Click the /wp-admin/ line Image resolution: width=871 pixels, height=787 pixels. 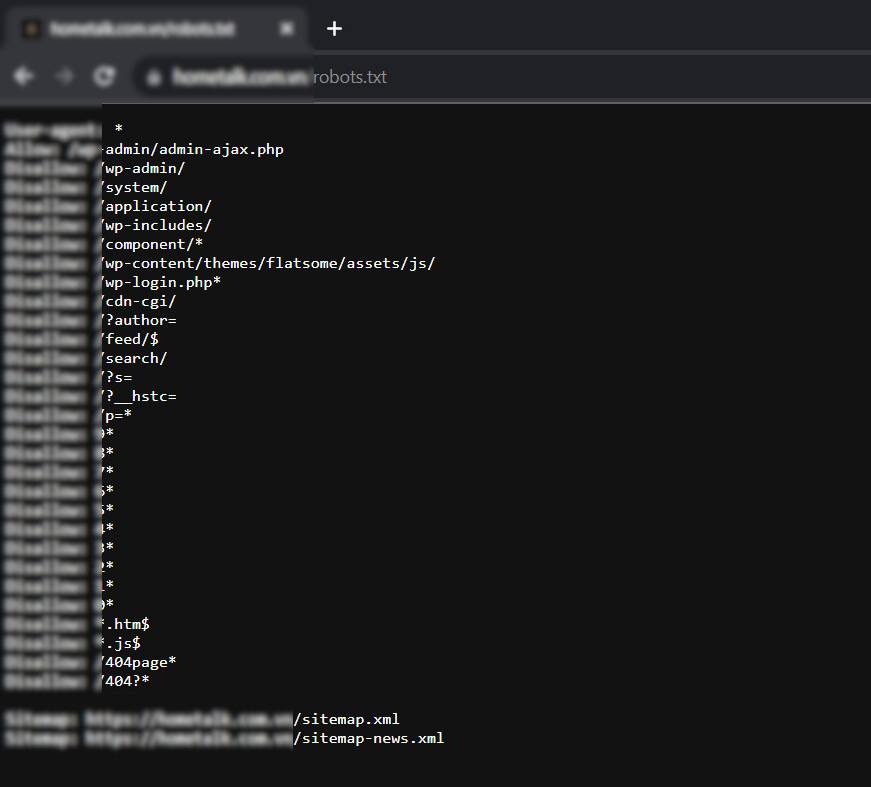pos(143,168)
